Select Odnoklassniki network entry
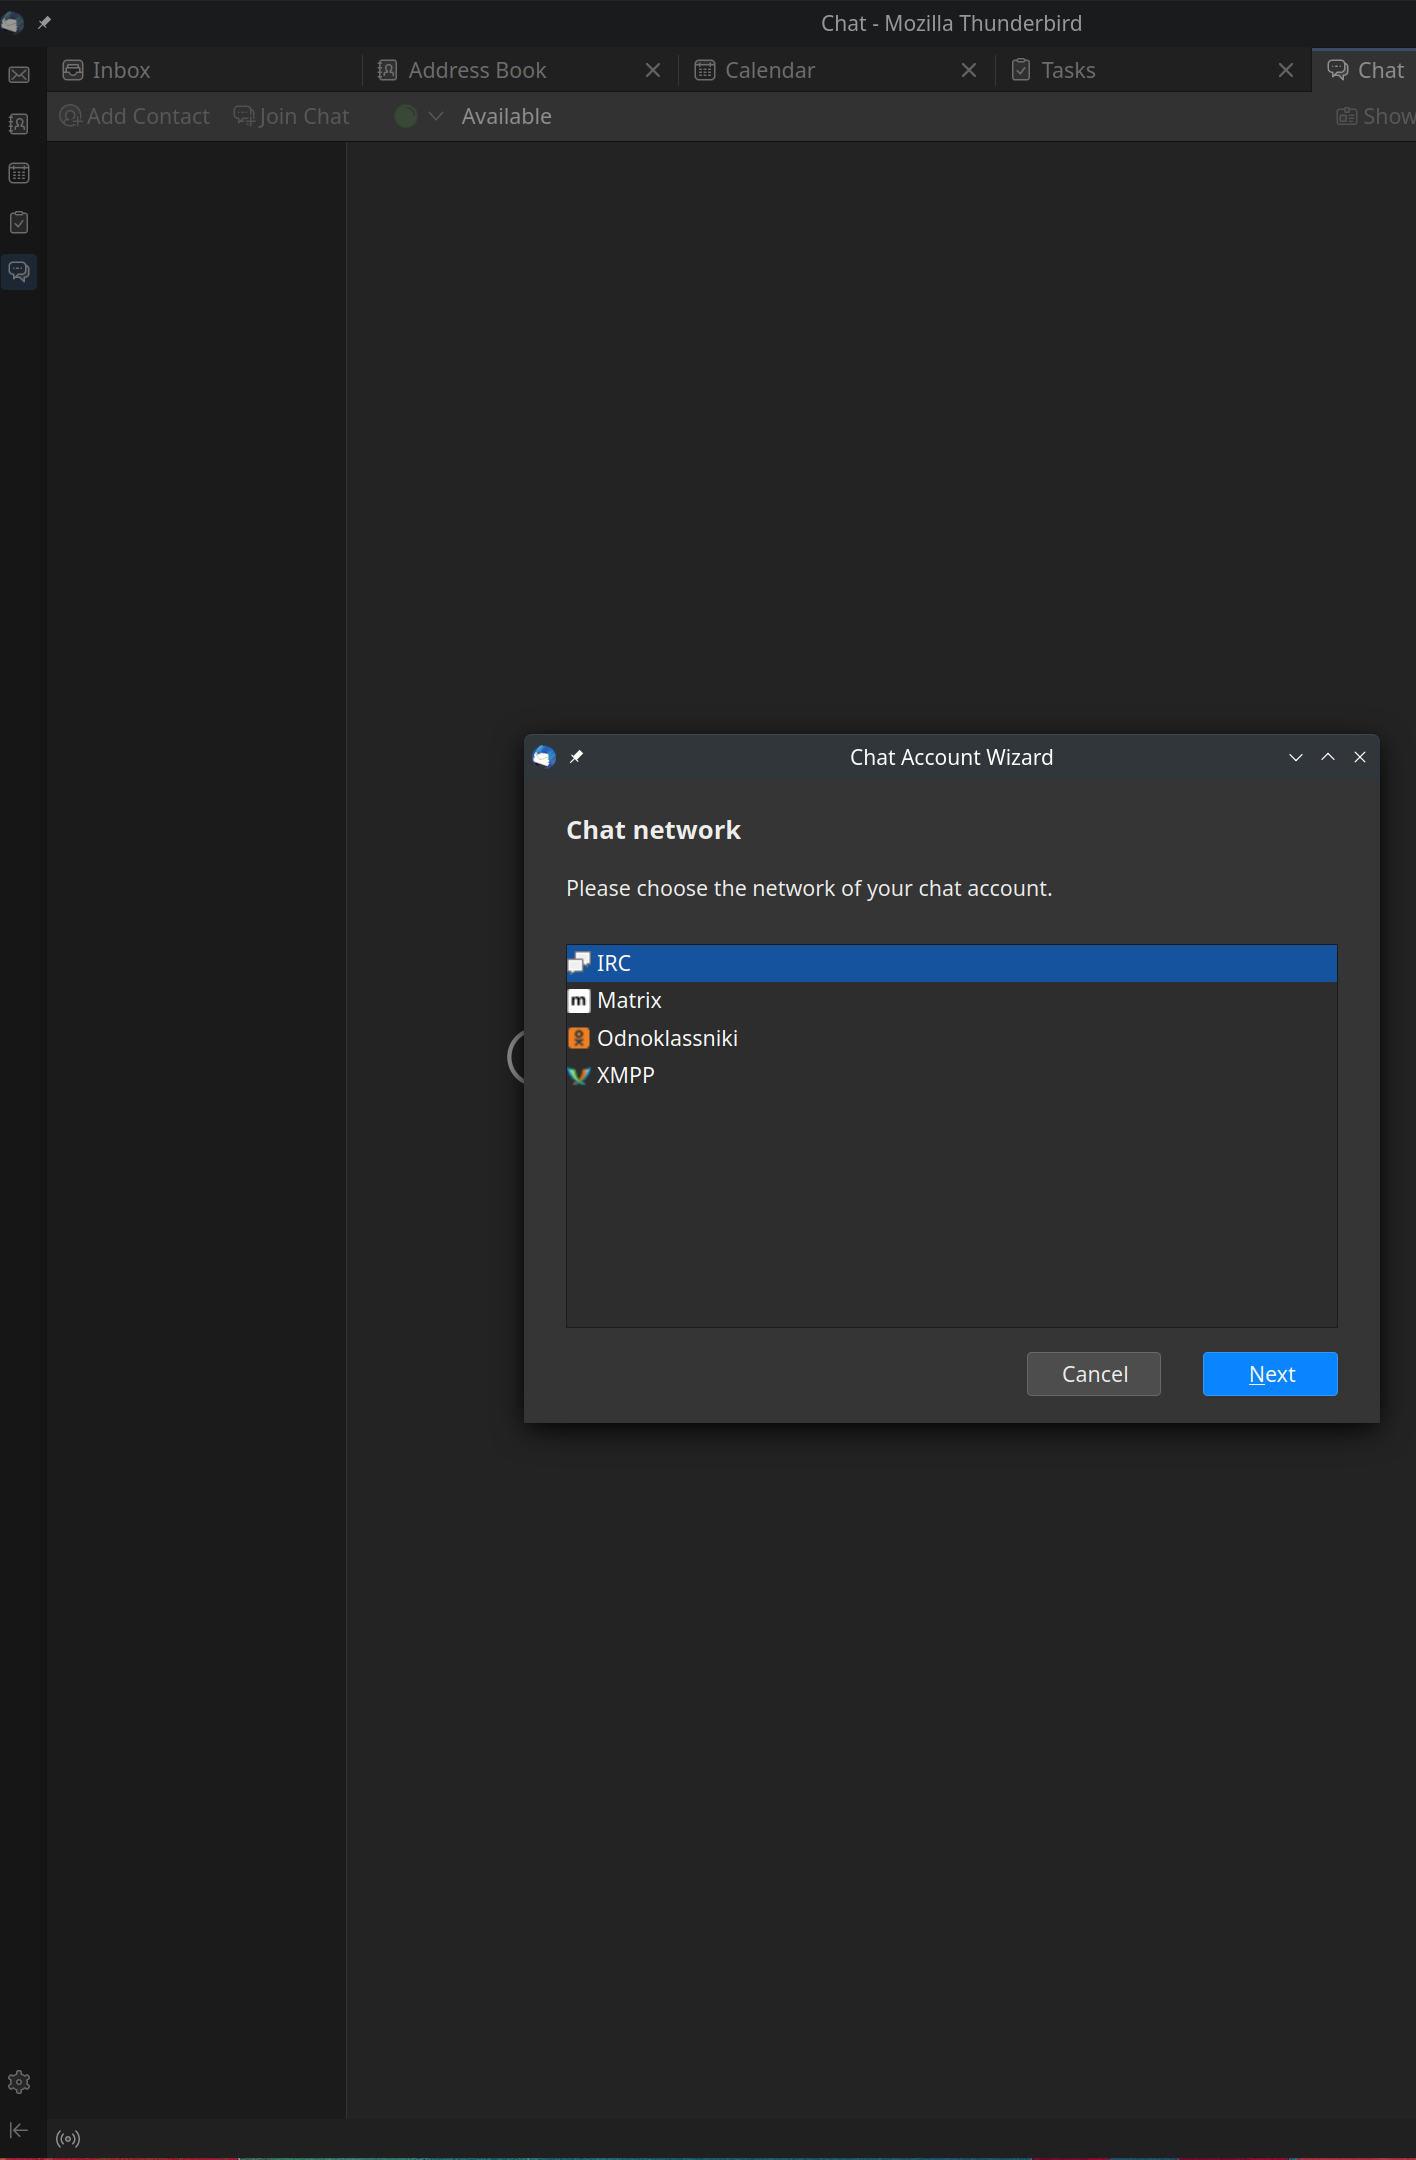The image size is (1416, 2160). click(667, 1038)
